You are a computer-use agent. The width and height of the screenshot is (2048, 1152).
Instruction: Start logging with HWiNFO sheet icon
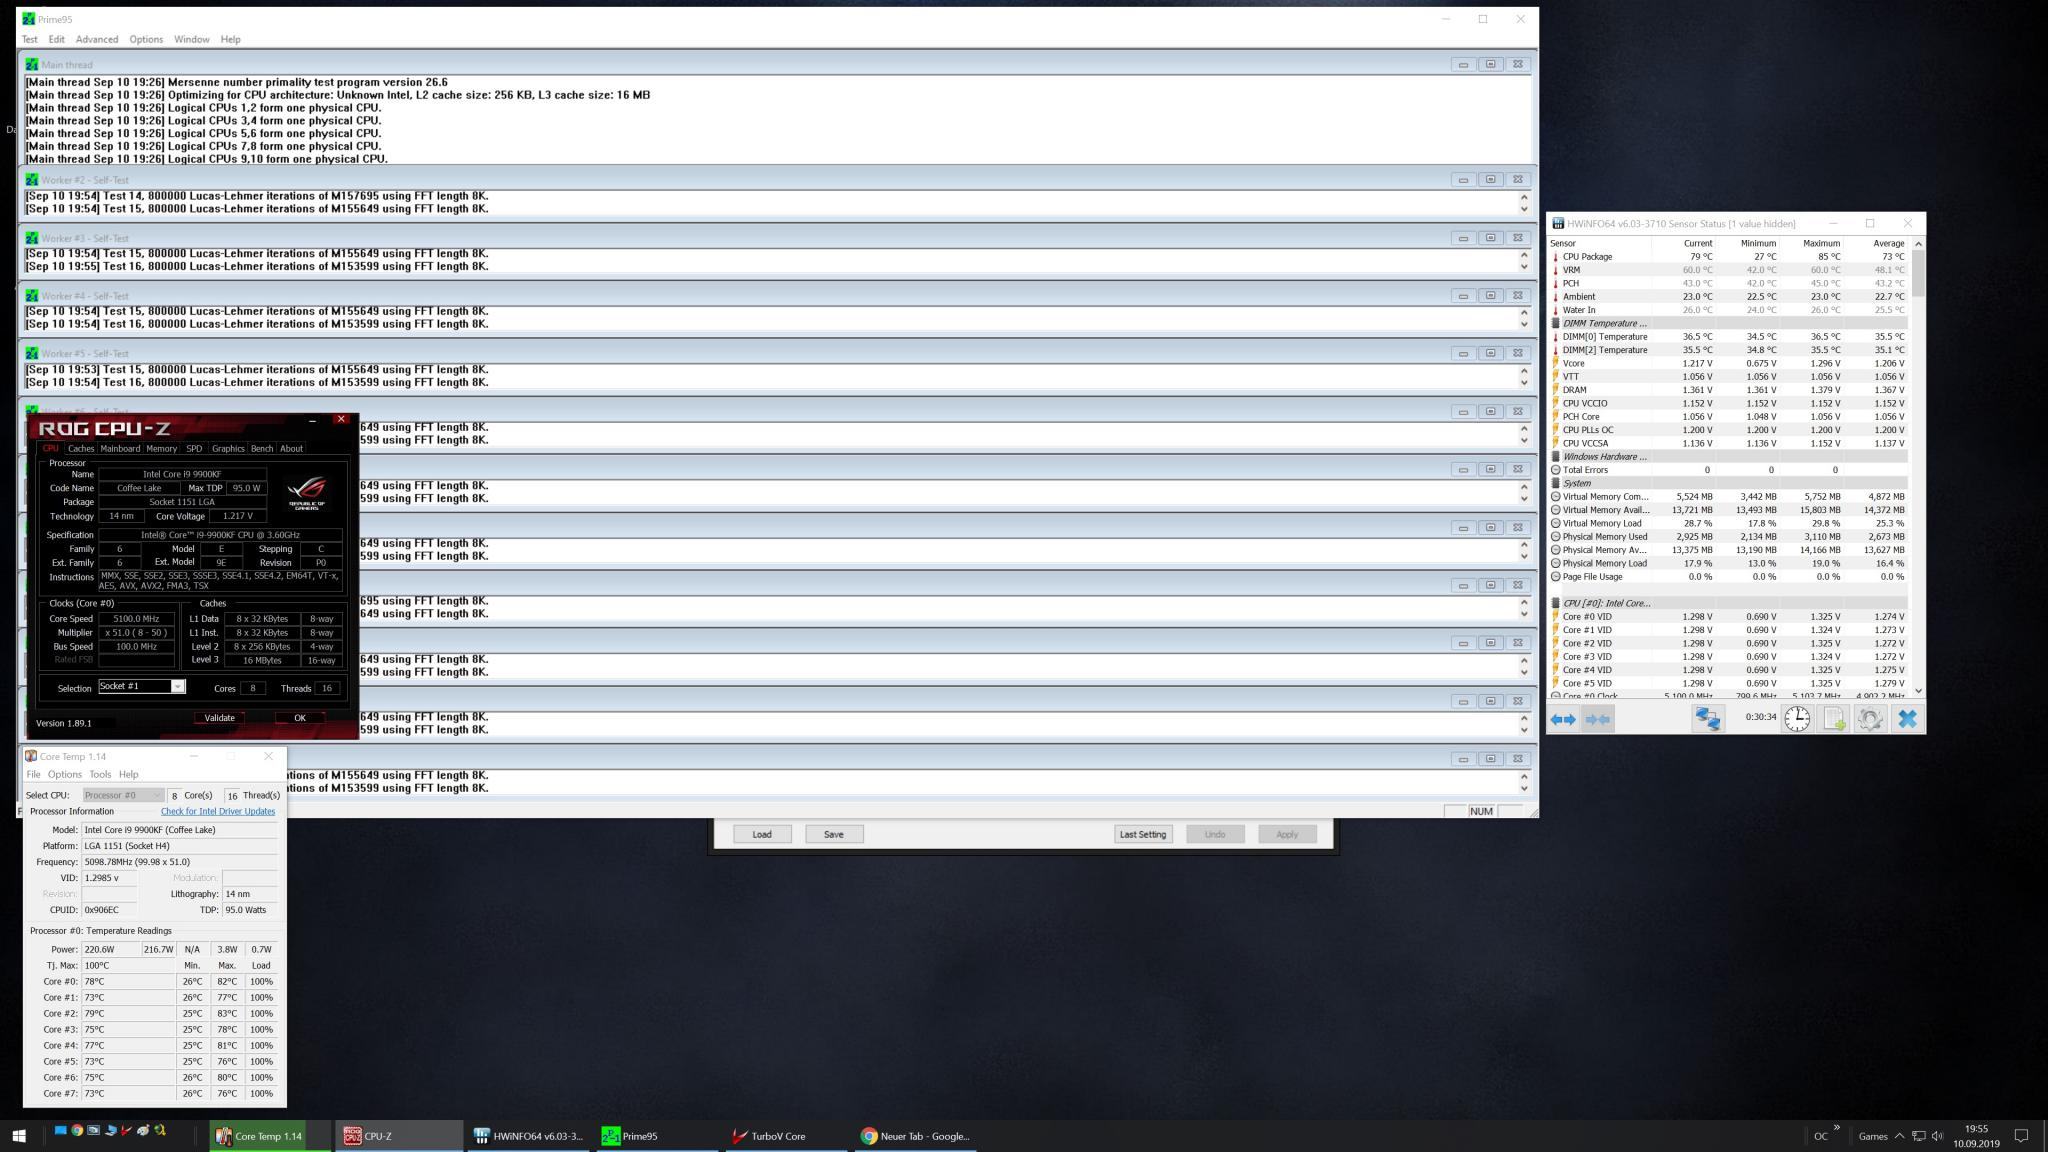tap(1834, 719)
